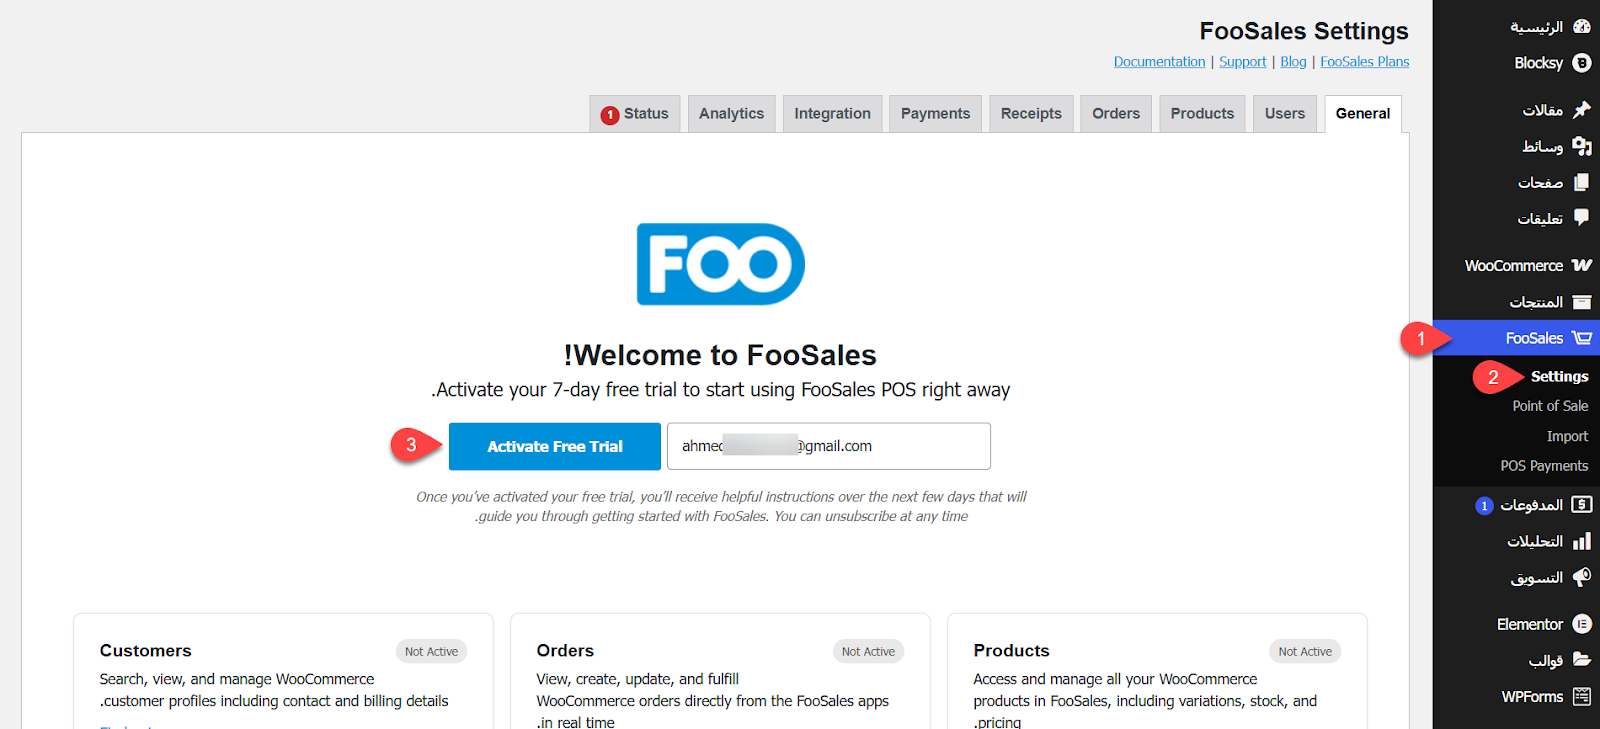Switch to the Status tab
1600x729 pixels.
(635, 114)
